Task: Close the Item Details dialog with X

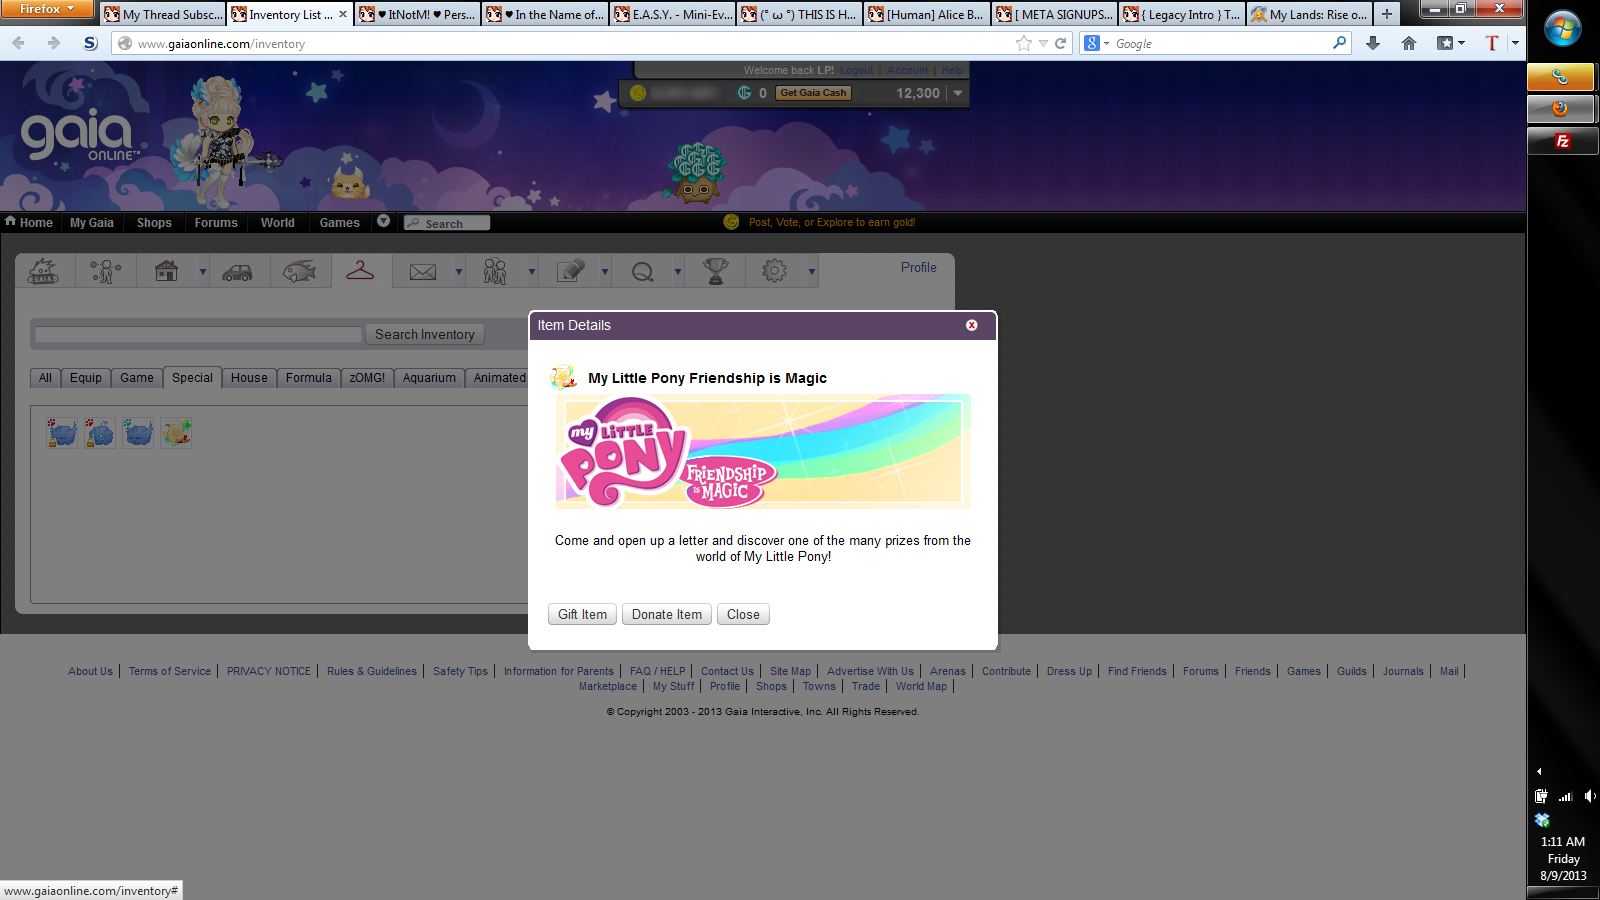Action: tap(971, 325)
